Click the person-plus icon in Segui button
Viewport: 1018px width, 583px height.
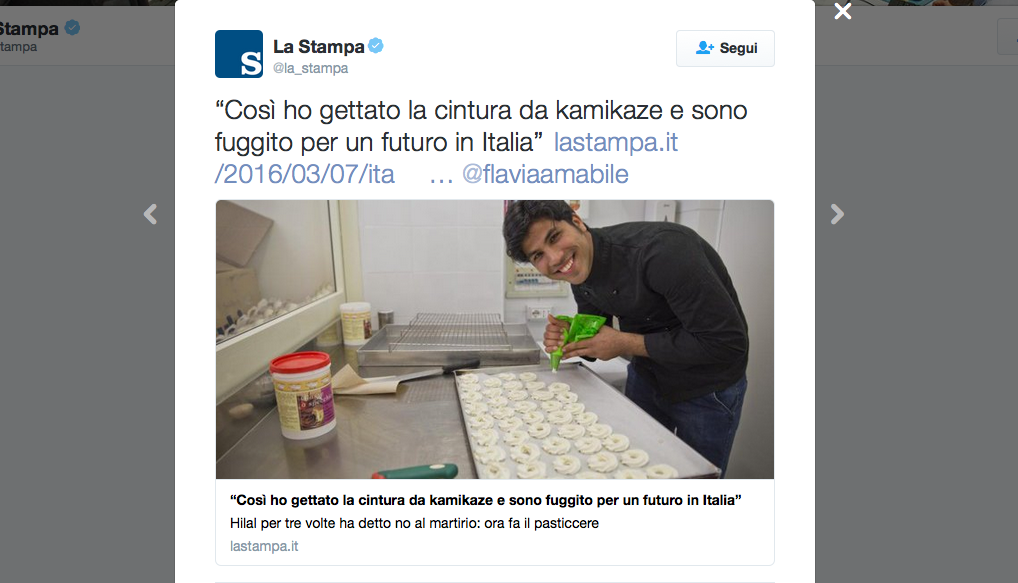click(704, 47)
